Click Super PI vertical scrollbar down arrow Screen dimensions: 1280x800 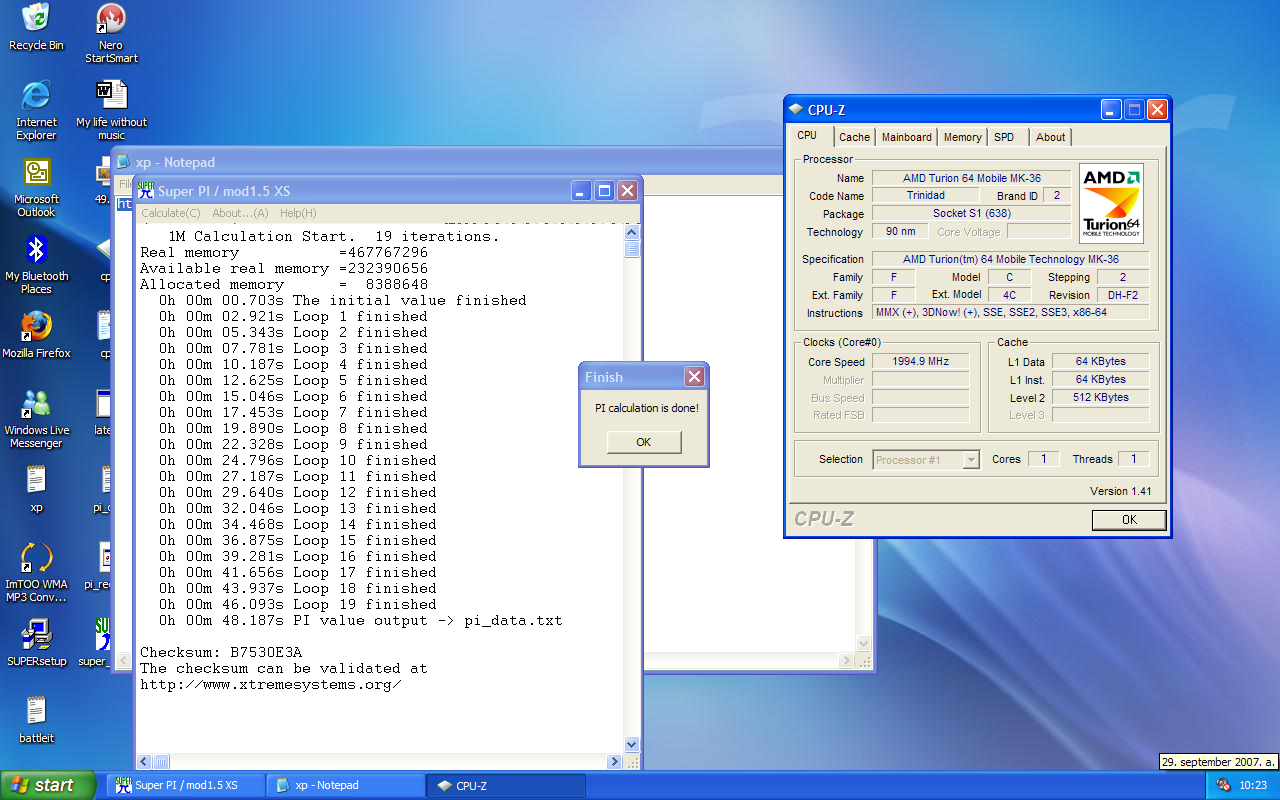pyautogui.click(x=631, y=744)
